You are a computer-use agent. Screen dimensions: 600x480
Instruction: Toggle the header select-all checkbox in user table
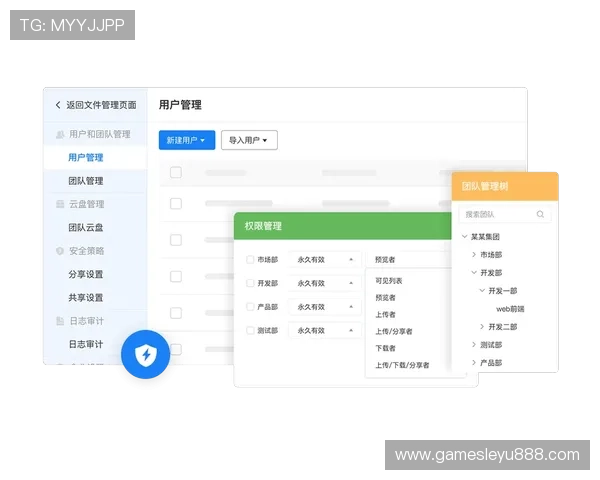(176, 172)
